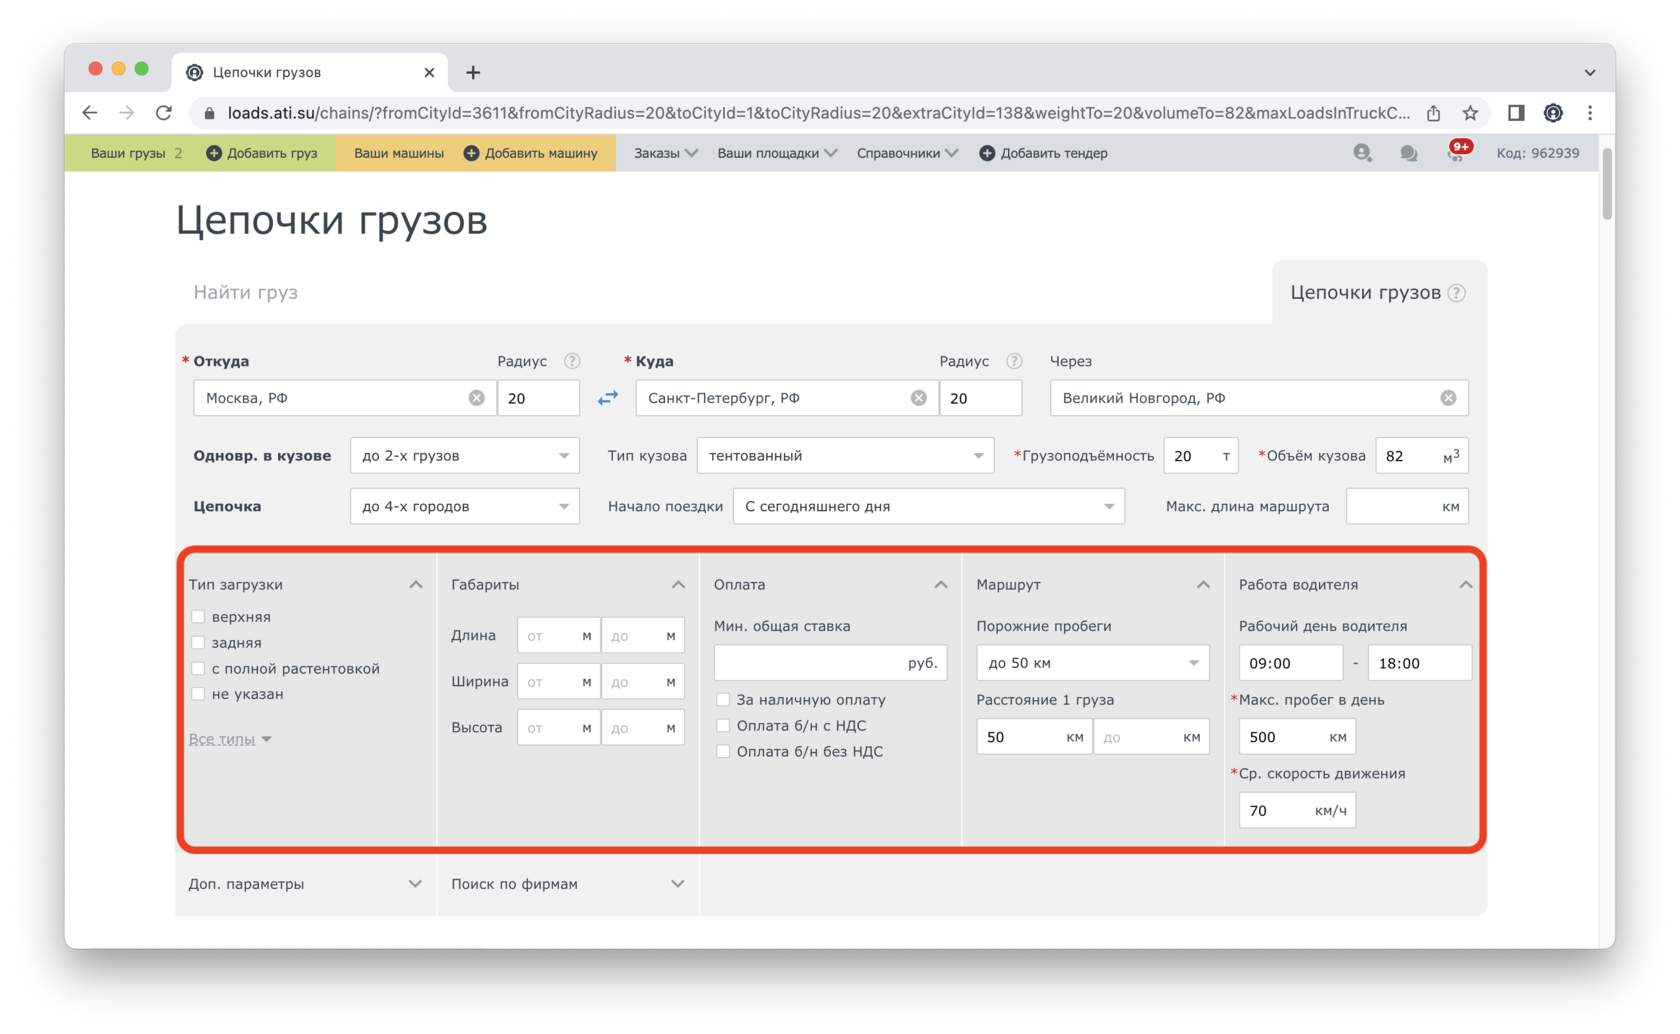1680x1034 pixels.
Task: Collapse the Тип загрузки section
Action: [x=416, y=585]
